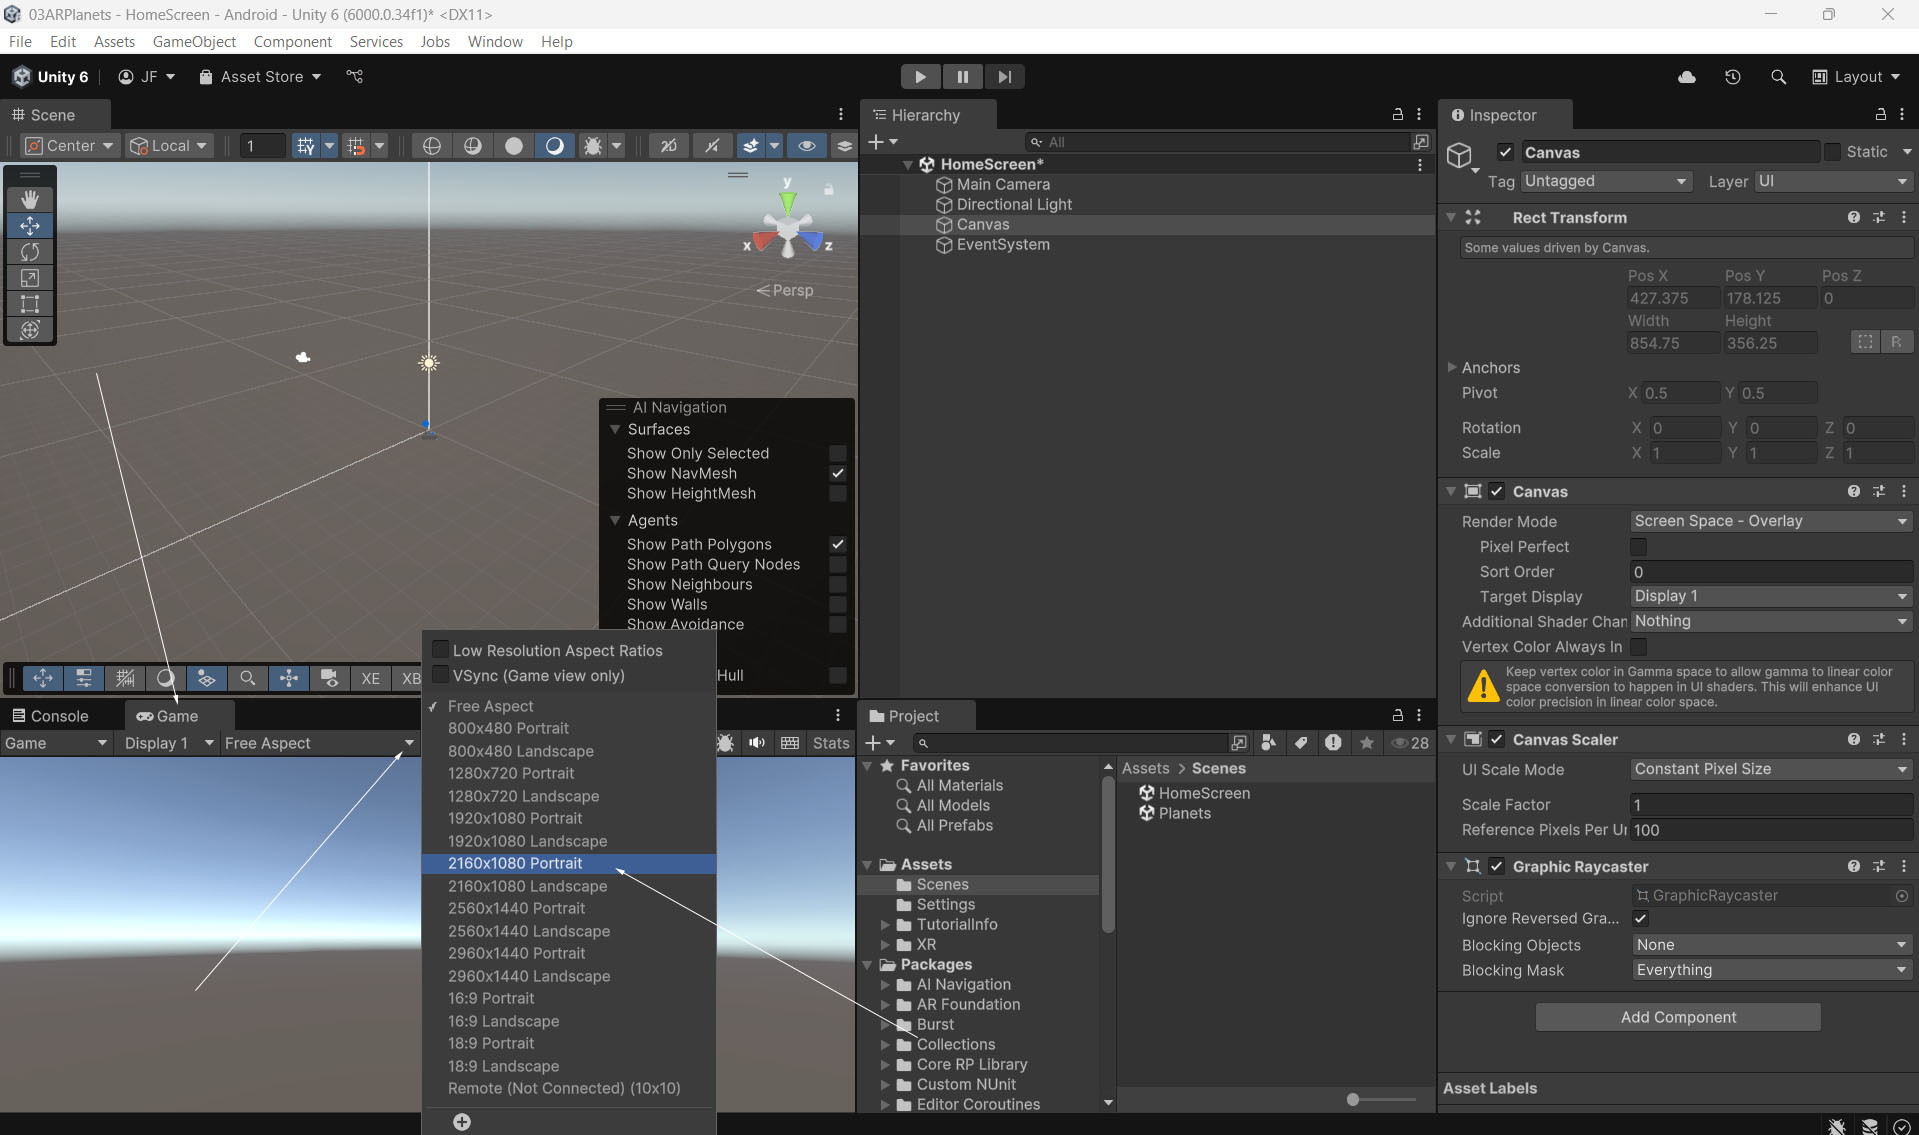The height and width of the screenshot is (1135, 1919).
Task: Click the plus icon to add resolution
Action: pyautogui.click(x=462, y=1121)
